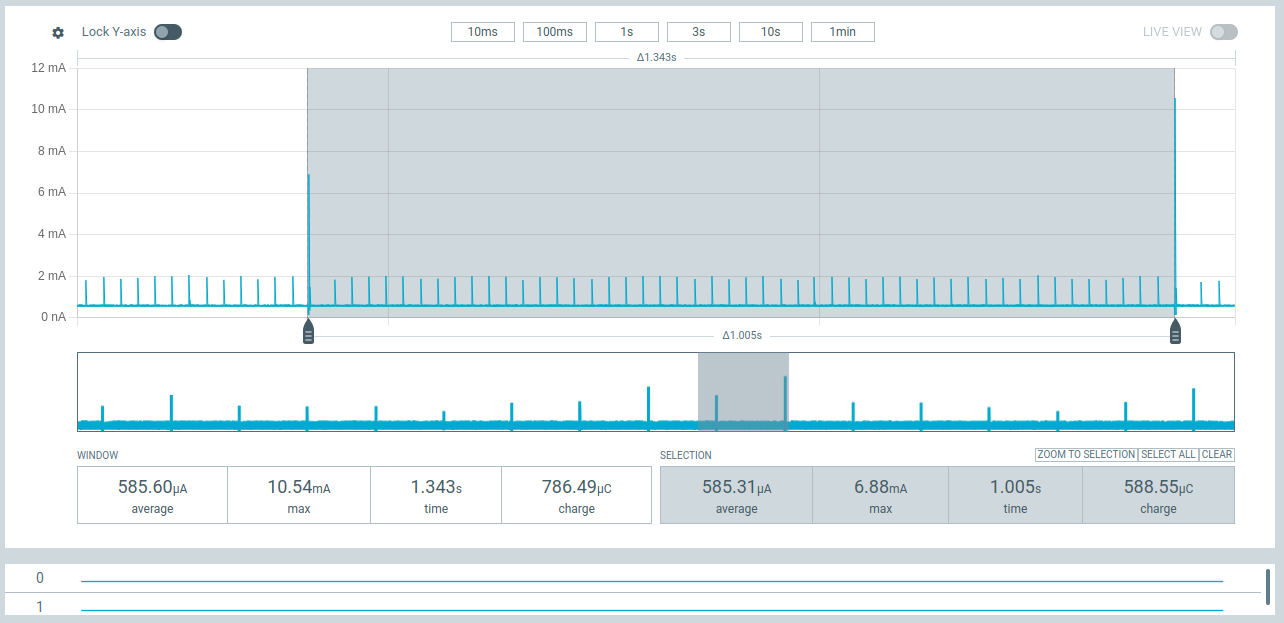Viewport: 1284px width, 623px height.
Task: Click the digital channels vertical scrollbar
Action: [1267, 586]
